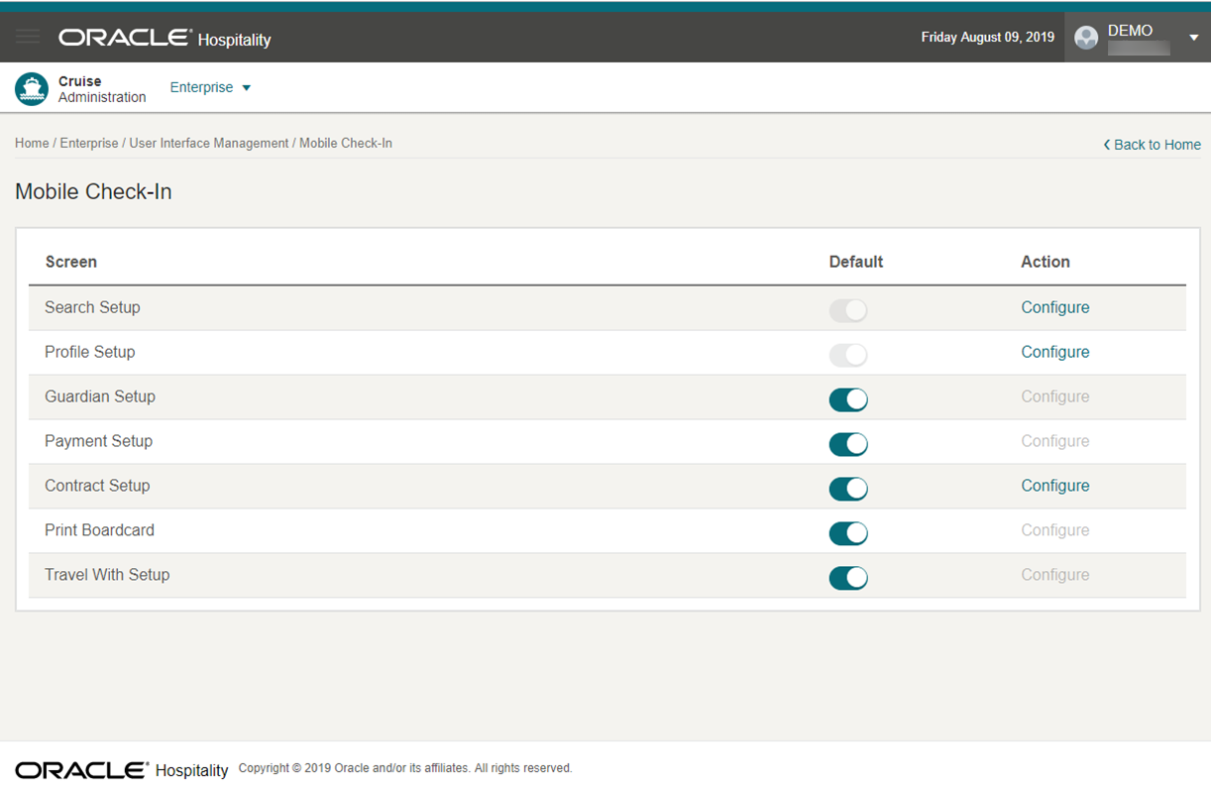Click the Screen column header
The image size is (1211, 788).
(71, 262)
